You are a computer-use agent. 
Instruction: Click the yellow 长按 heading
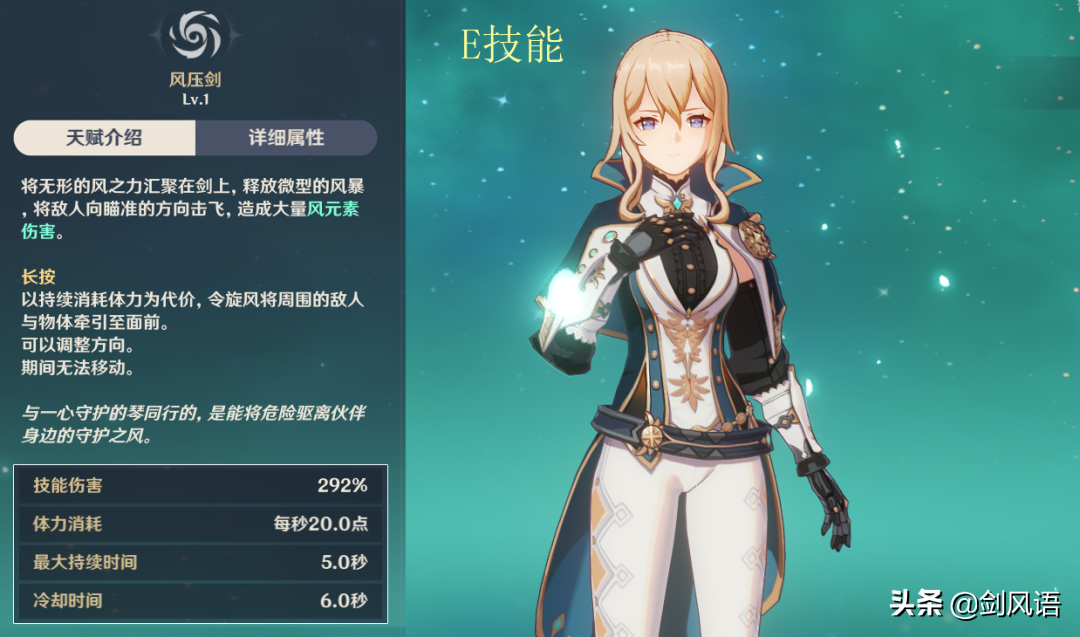(x=39, y=277)
